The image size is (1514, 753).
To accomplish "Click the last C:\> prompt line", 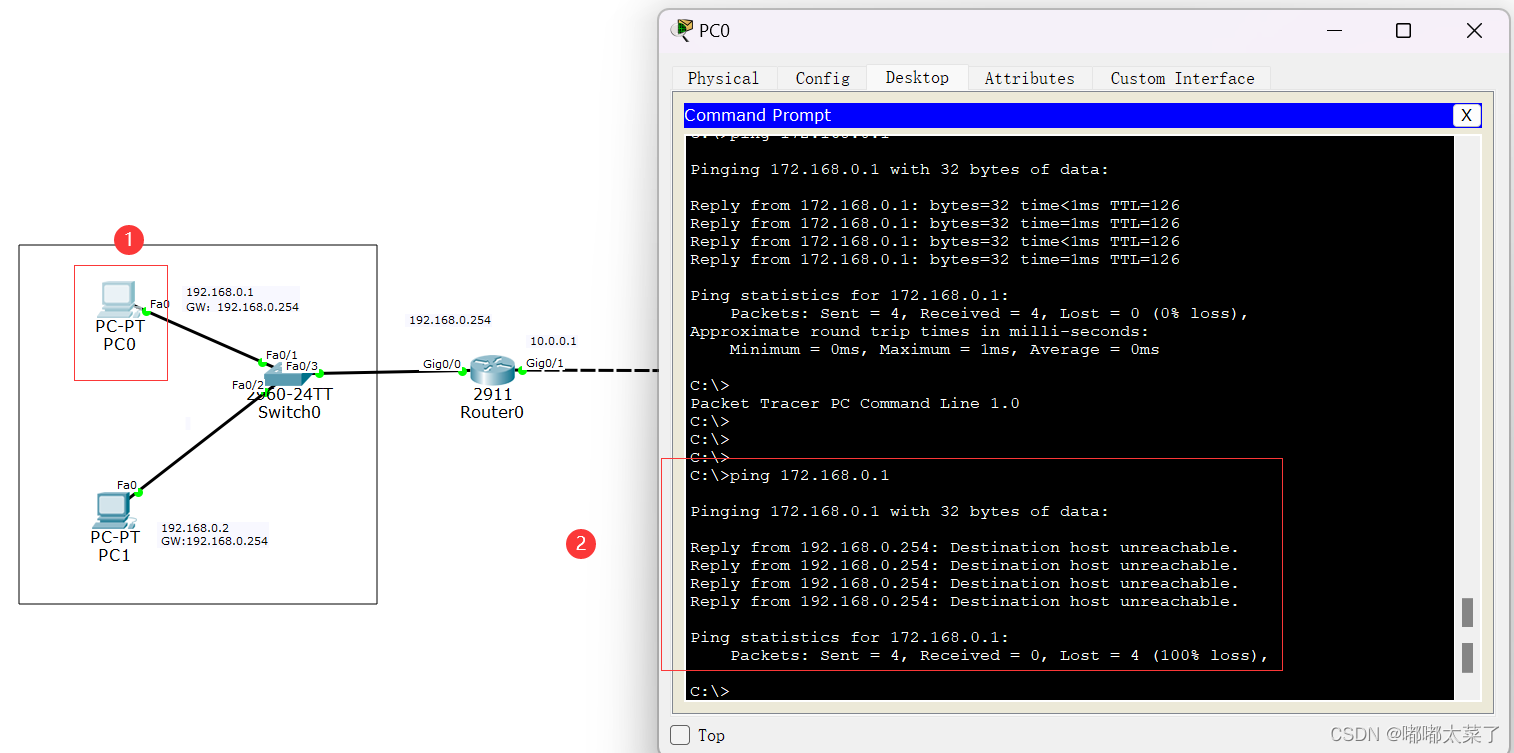I will [710, 691].
